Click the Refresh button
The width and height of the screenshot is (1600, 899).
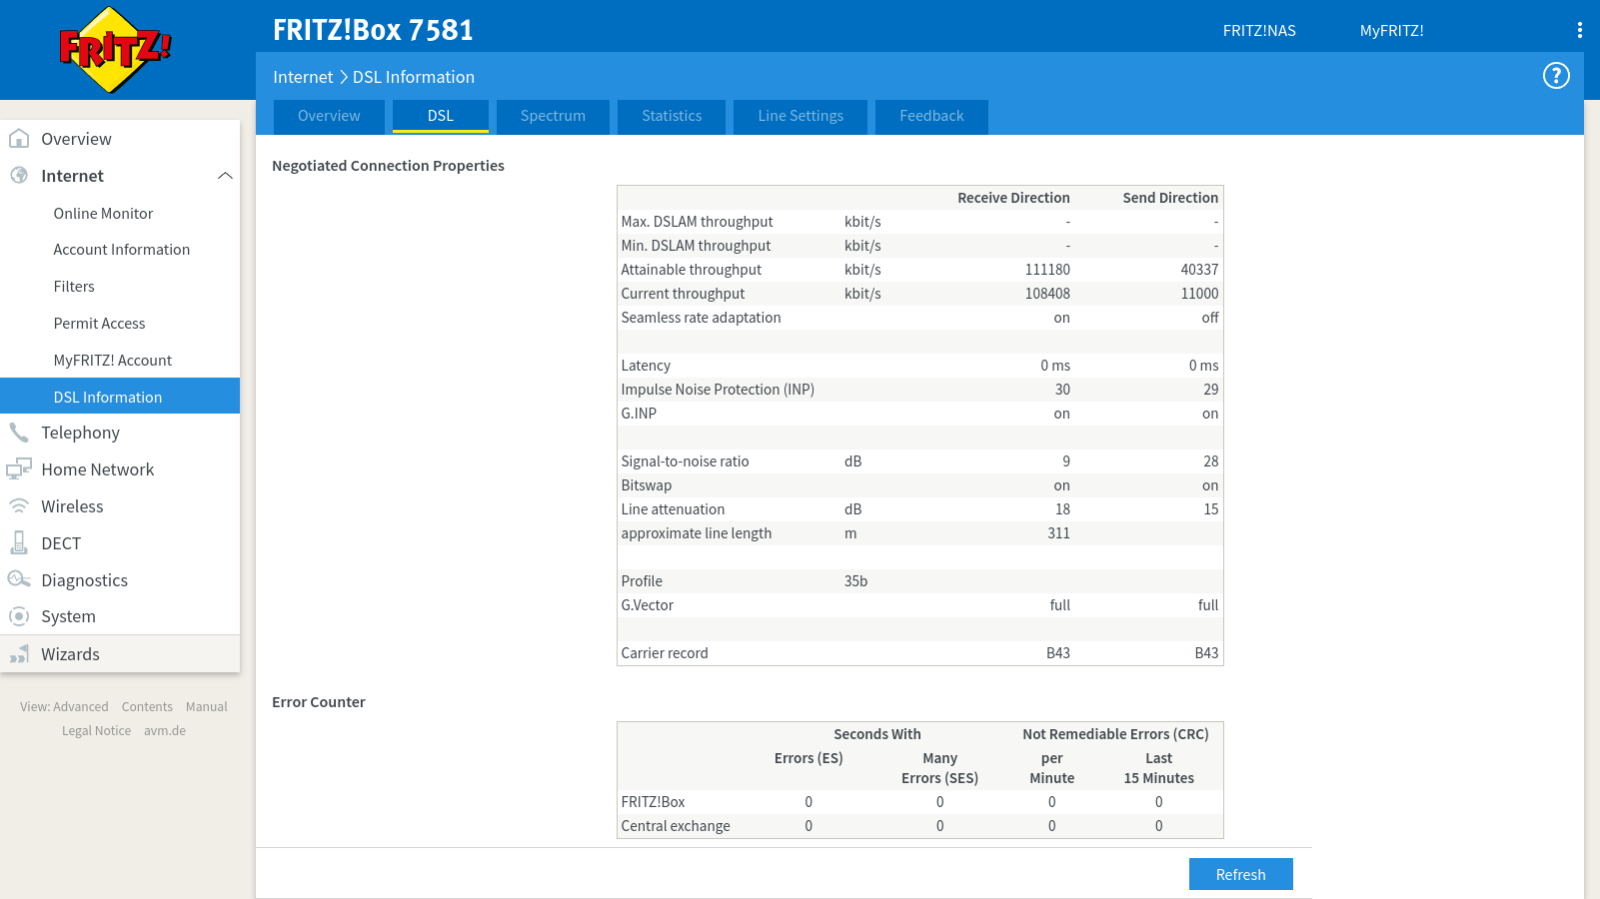coord(1241,874)
